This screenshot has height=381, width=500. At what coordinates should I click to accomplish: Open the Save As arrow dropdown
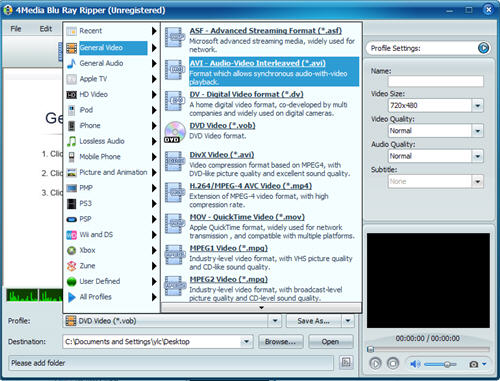click(x=348, y=321)
